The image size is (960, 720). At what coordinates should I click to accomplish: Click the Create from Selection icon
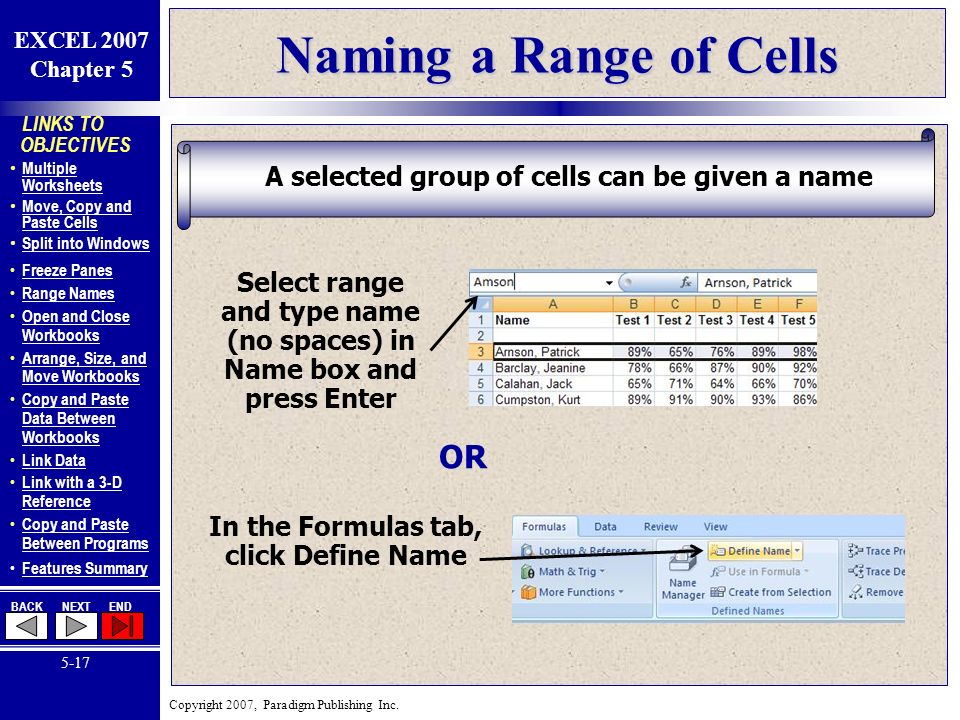tap(718, 592)
